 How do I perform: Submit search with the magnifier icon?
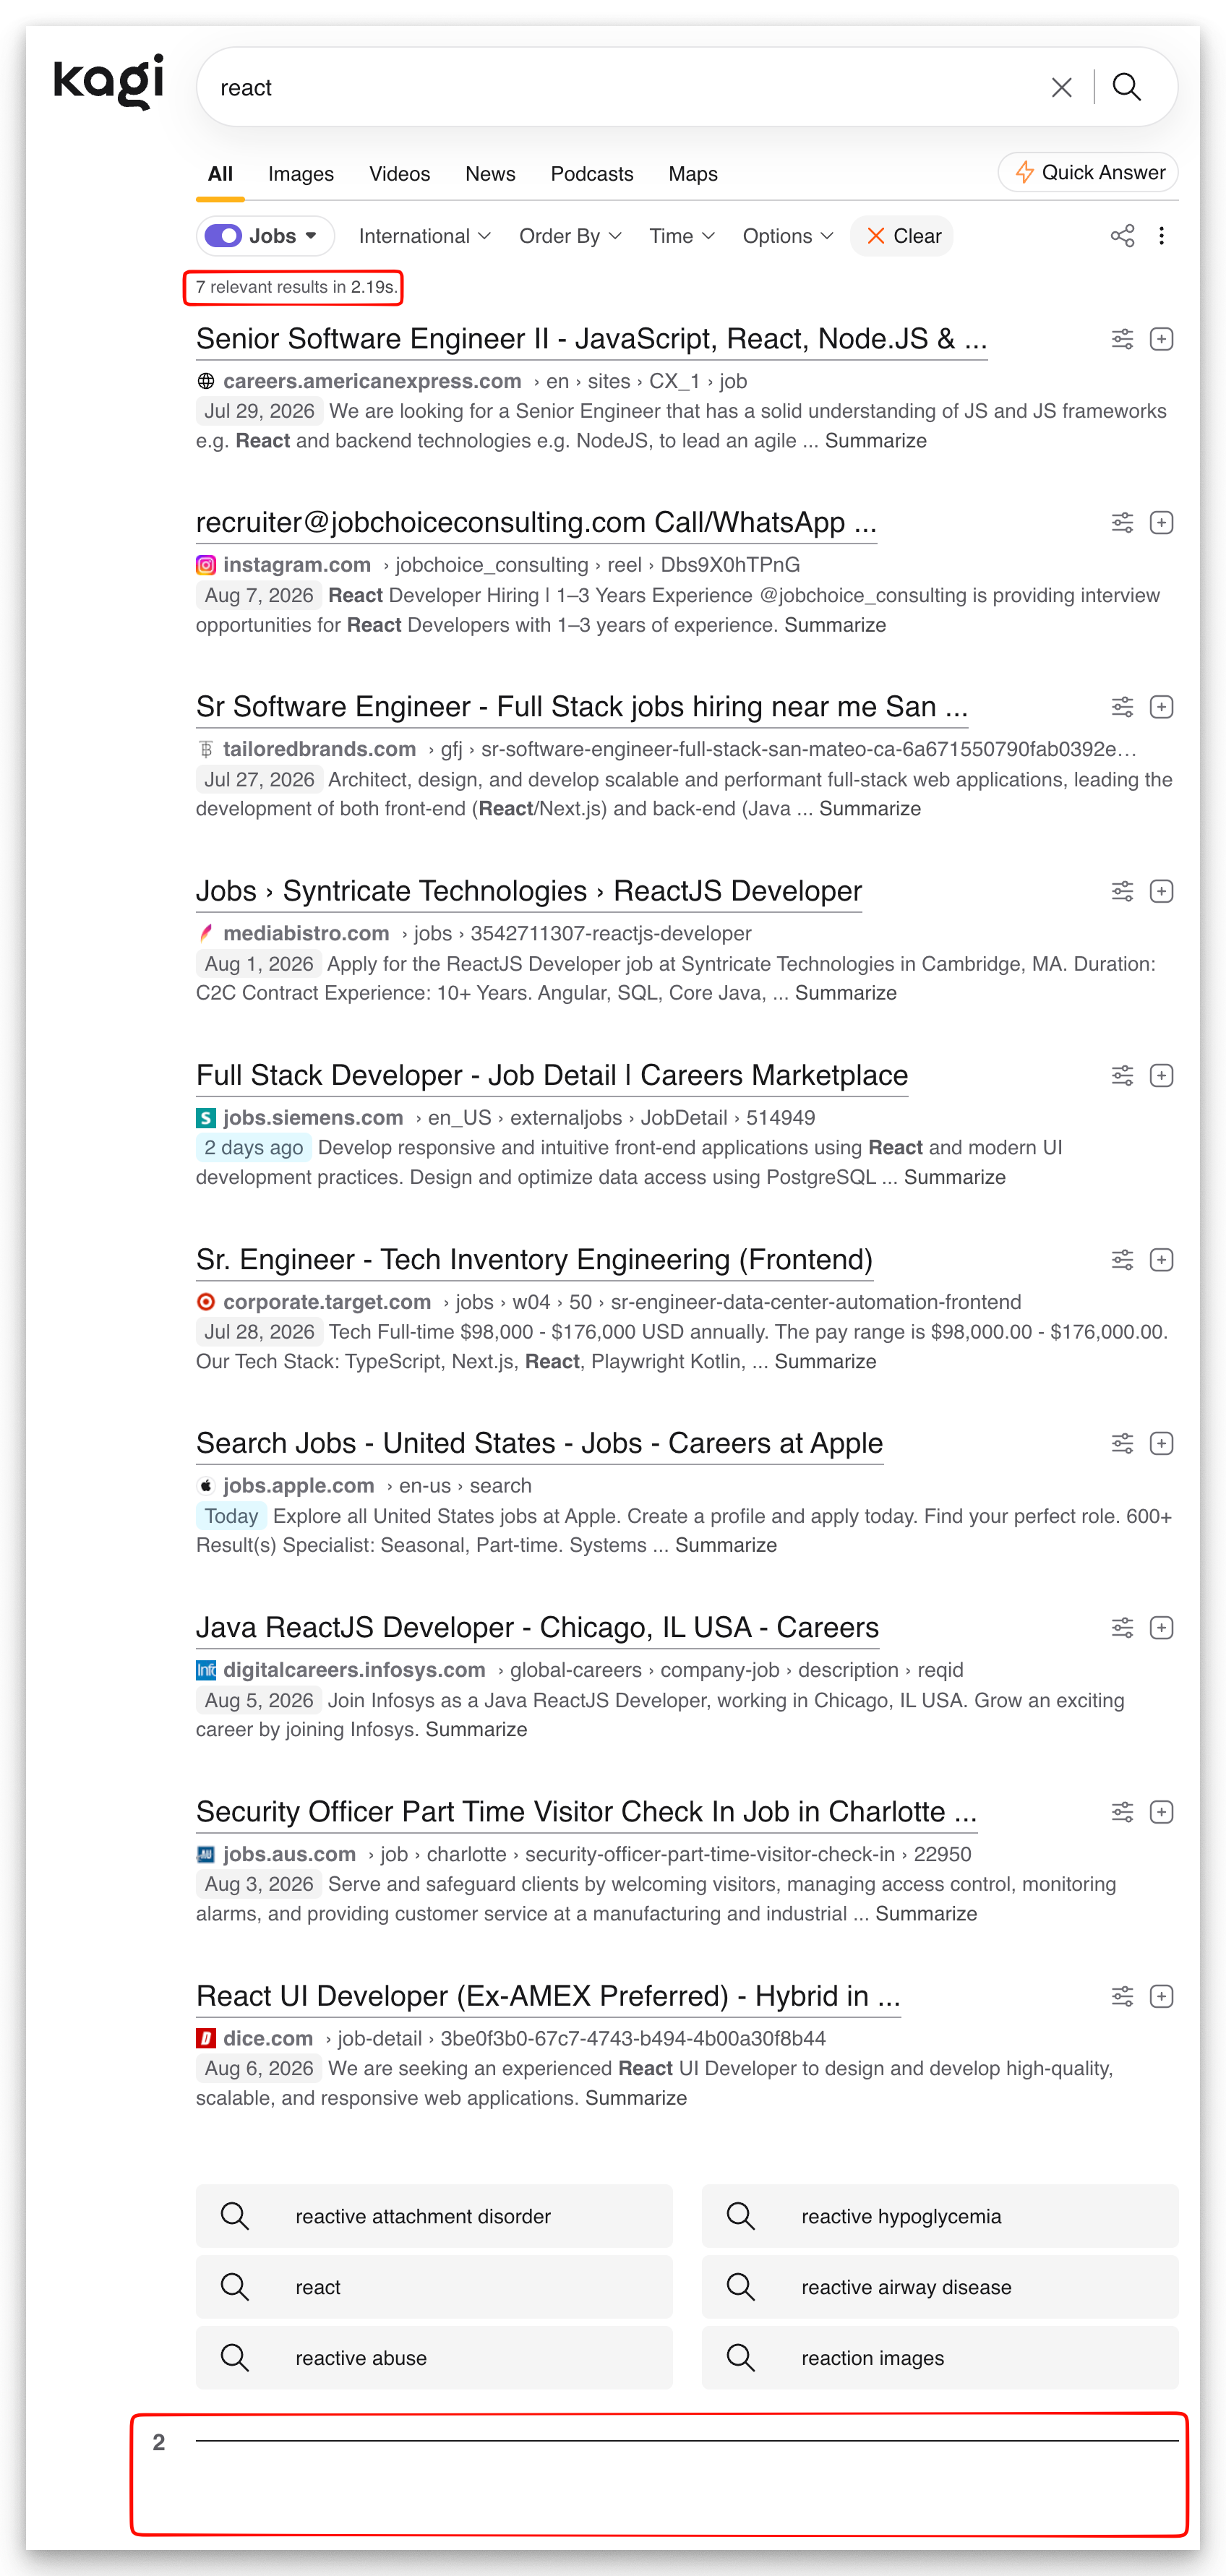1127,88
